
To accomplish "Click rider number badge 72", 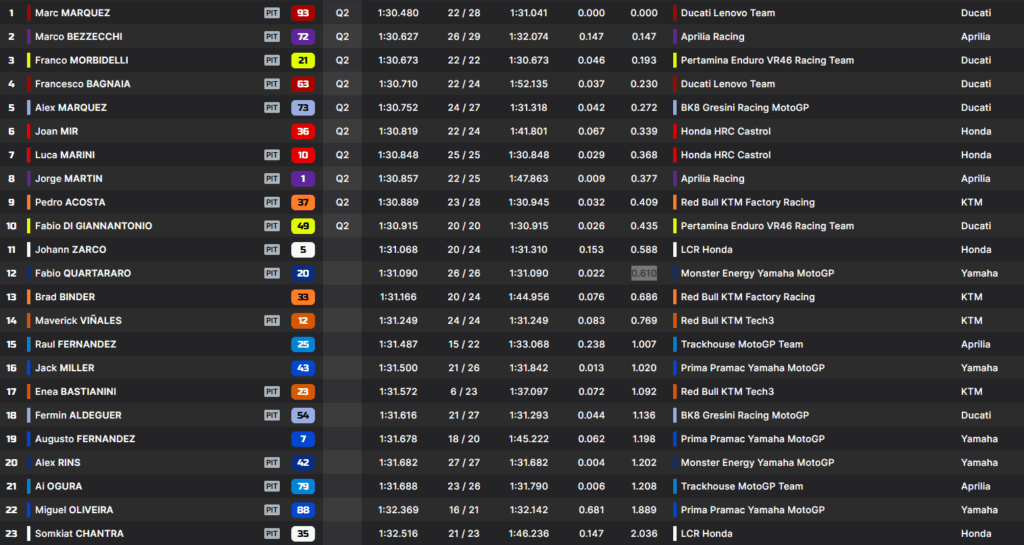I will pyautogui.click(x=303, y=37).
